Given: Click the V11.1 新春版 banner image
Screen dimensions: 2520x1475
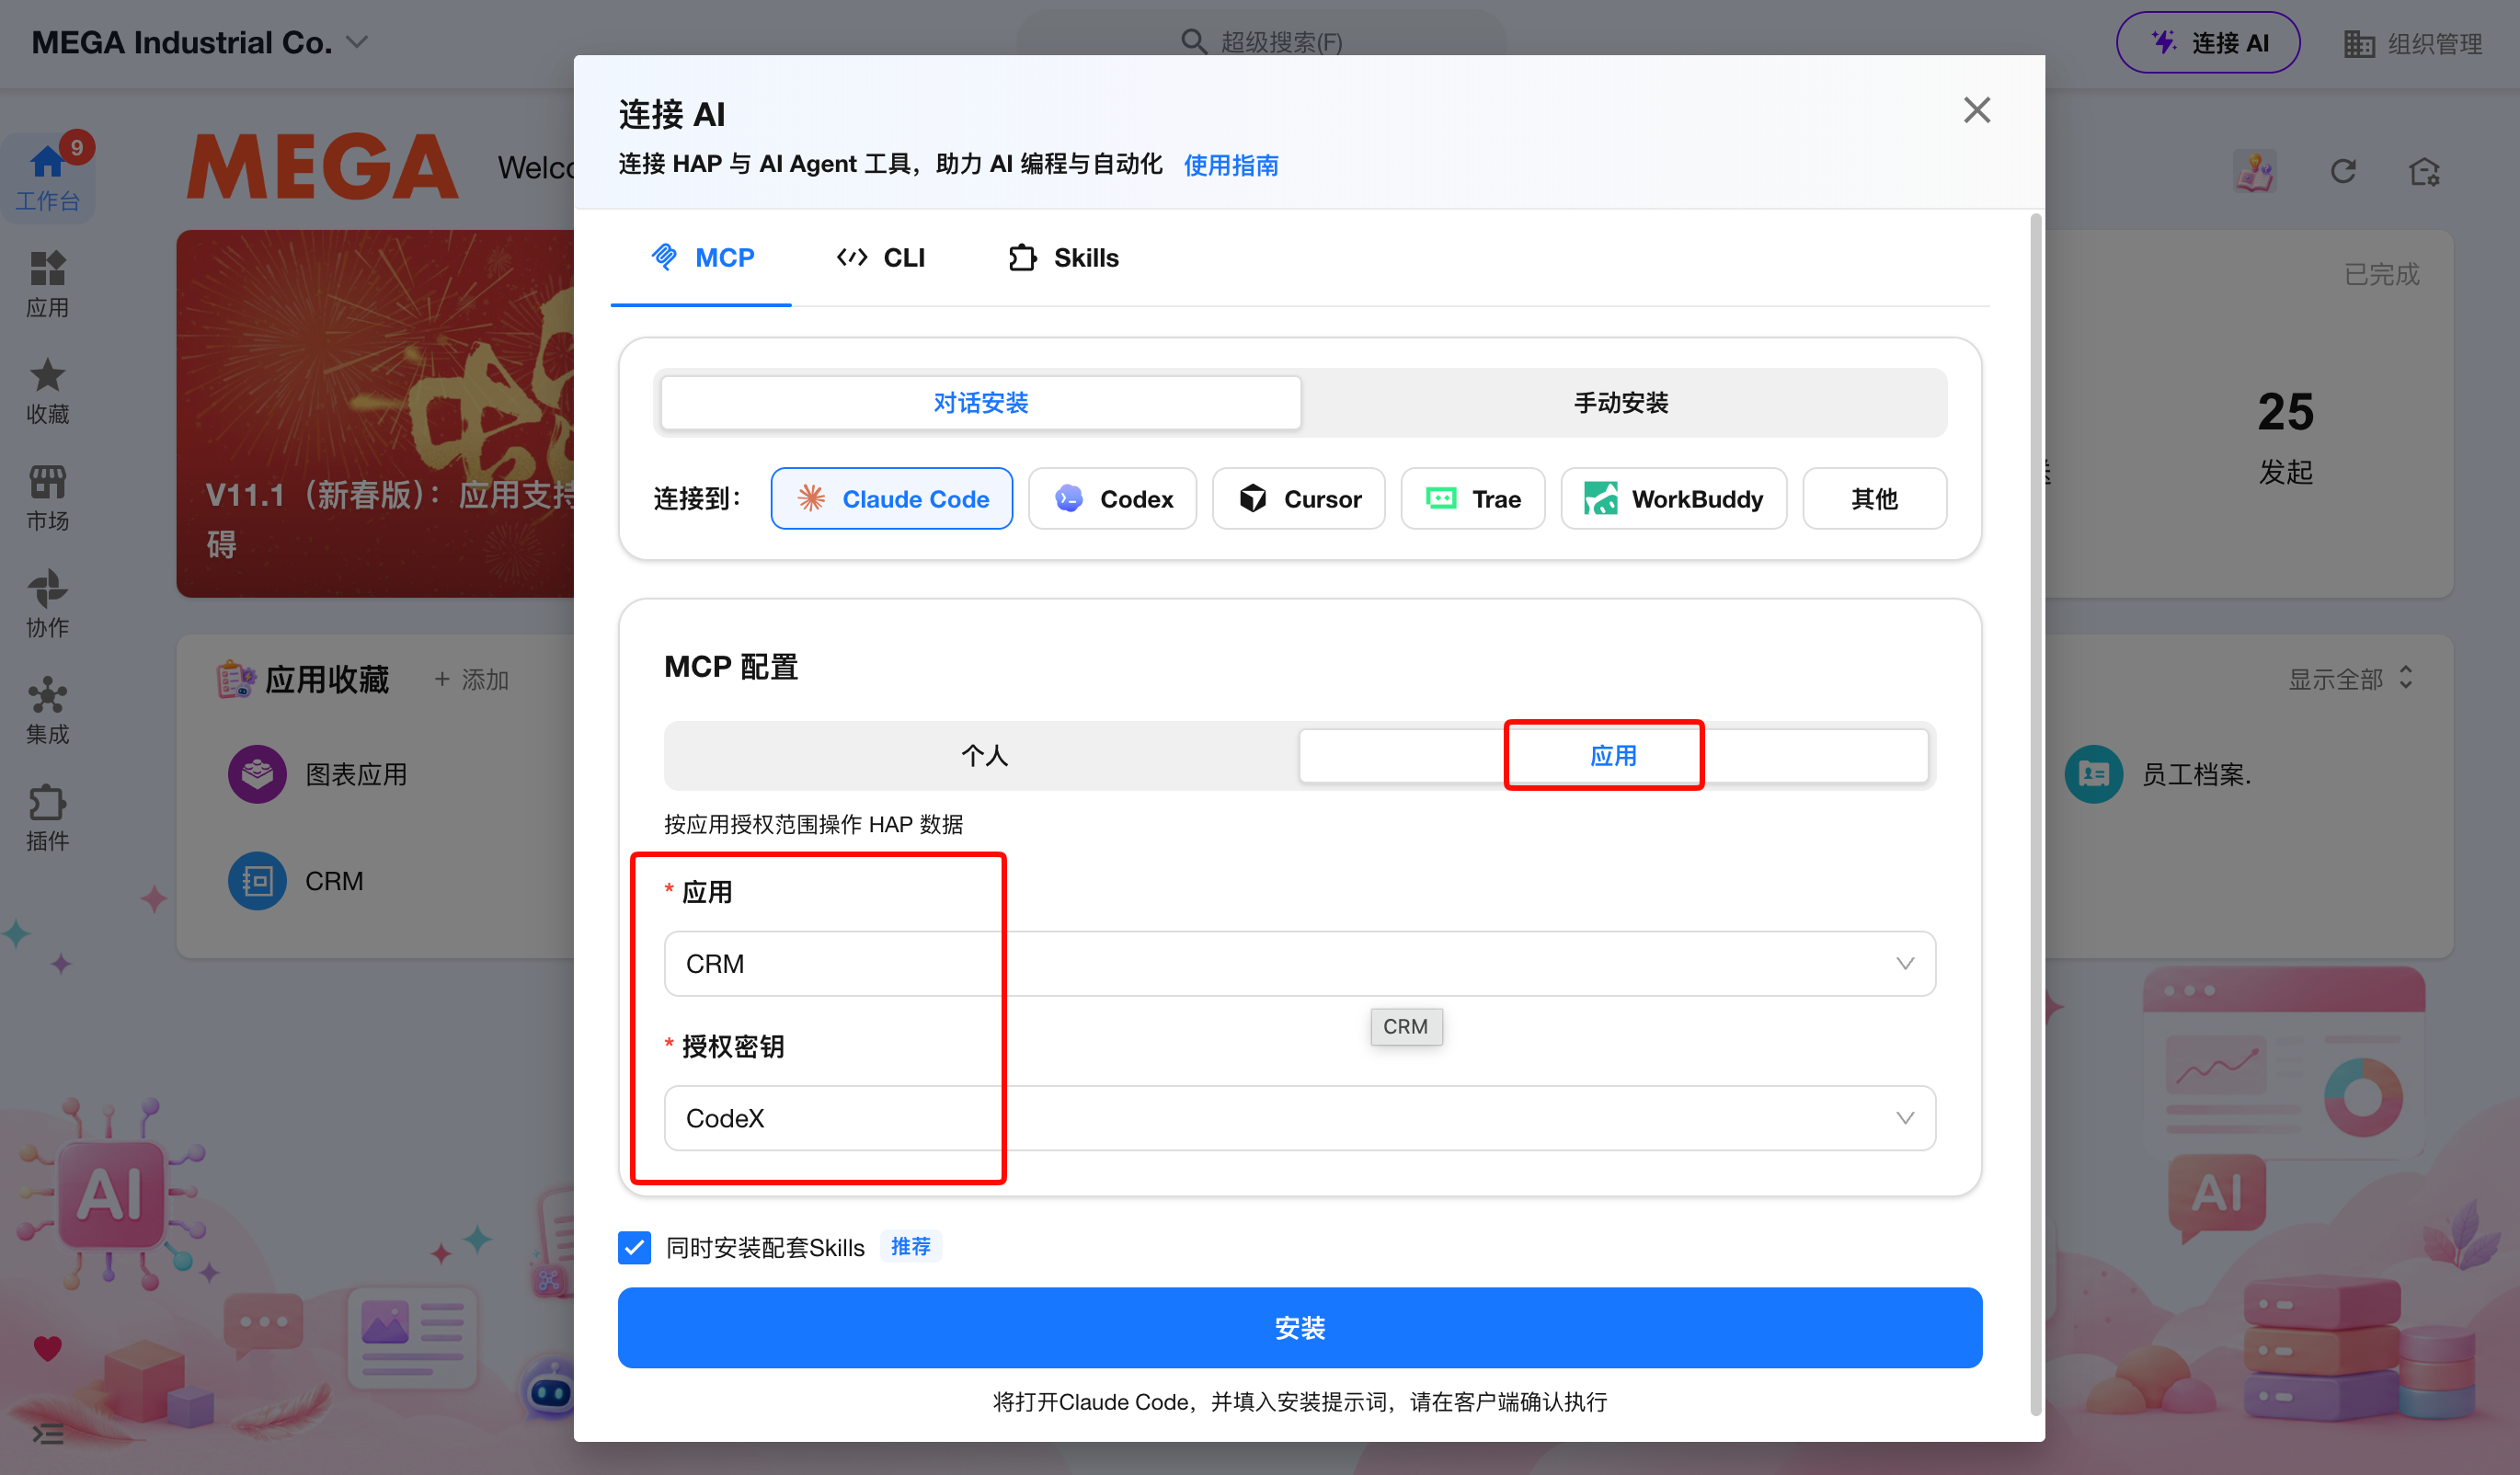Looking at the screenshot, I should [375, 414].
